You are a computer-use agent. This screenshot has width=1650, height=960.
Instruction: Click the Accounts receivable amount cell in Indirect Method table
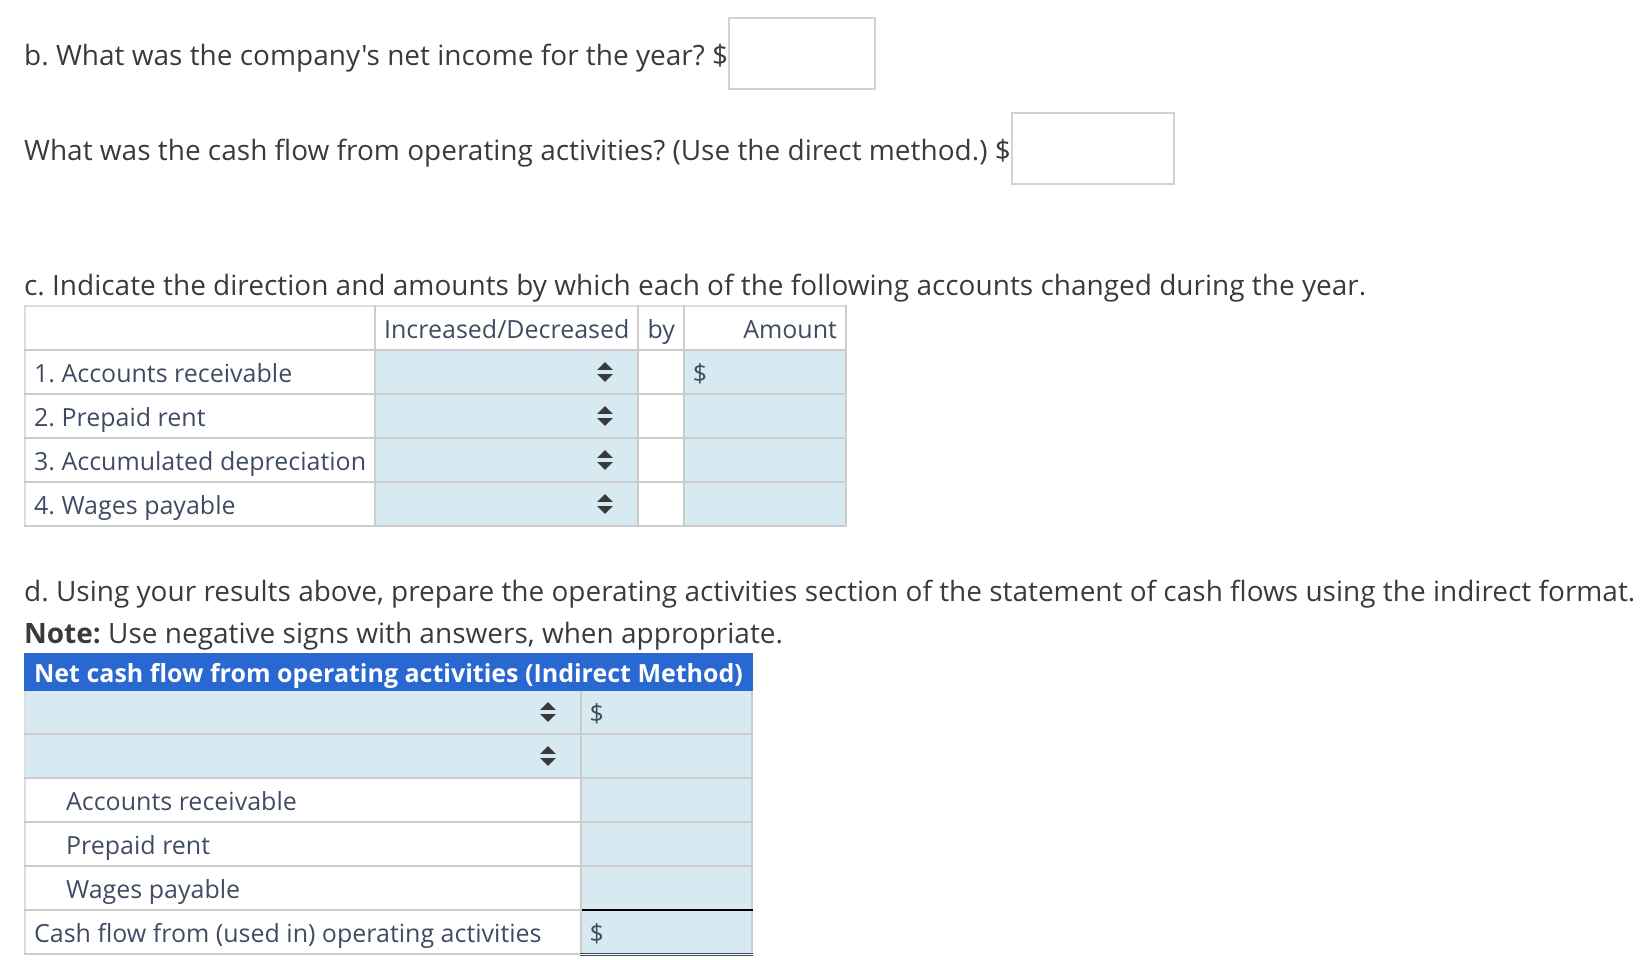point(665,800)
